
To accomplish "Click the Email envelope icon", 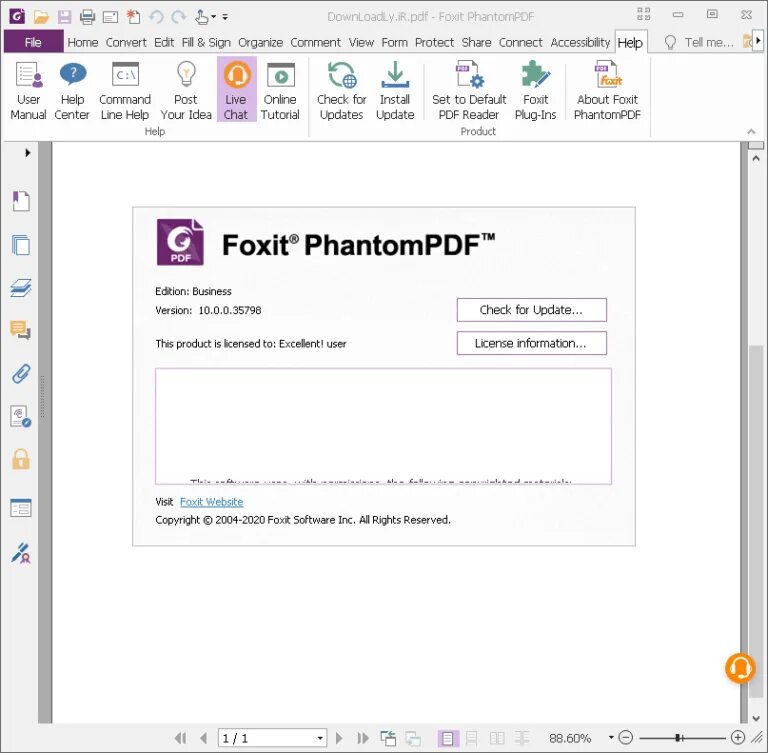I will click(110, 17).
